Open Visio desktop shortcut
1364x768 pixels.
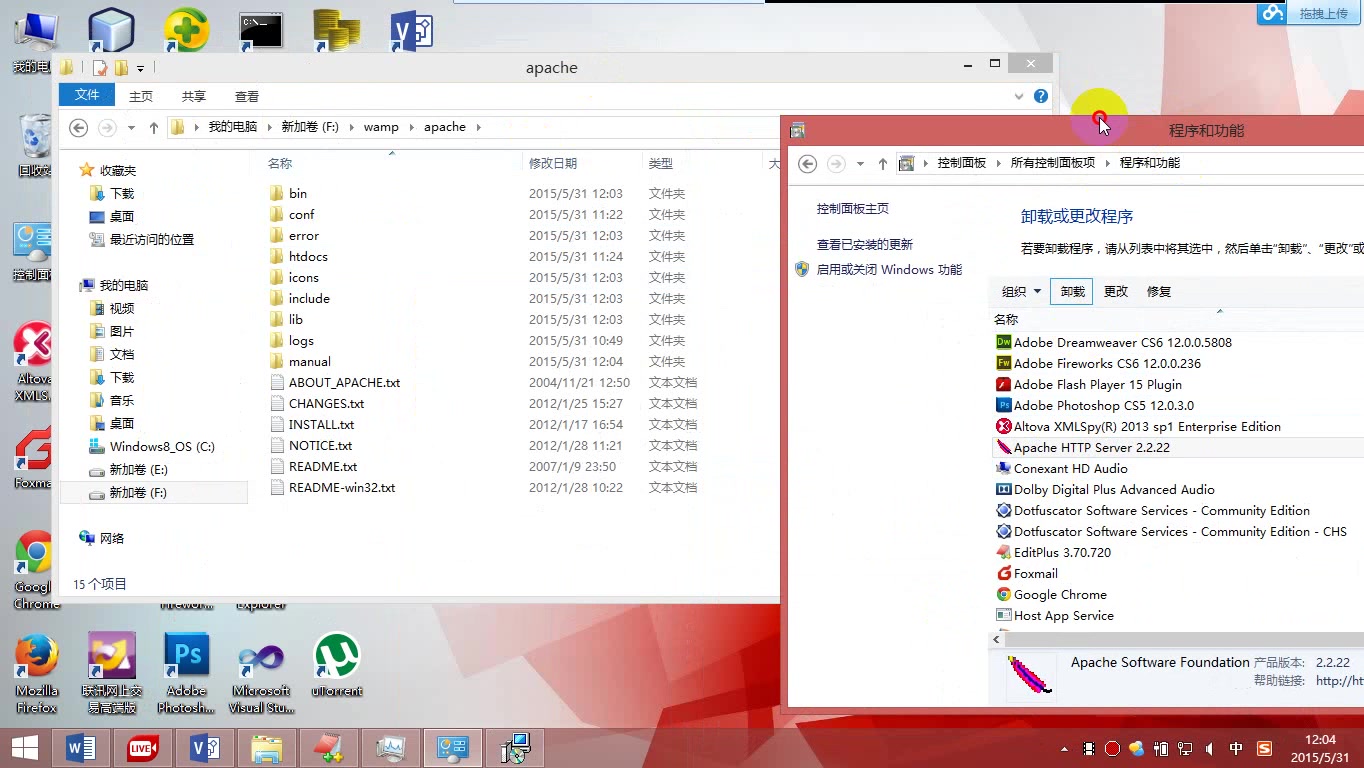[411, 31]
